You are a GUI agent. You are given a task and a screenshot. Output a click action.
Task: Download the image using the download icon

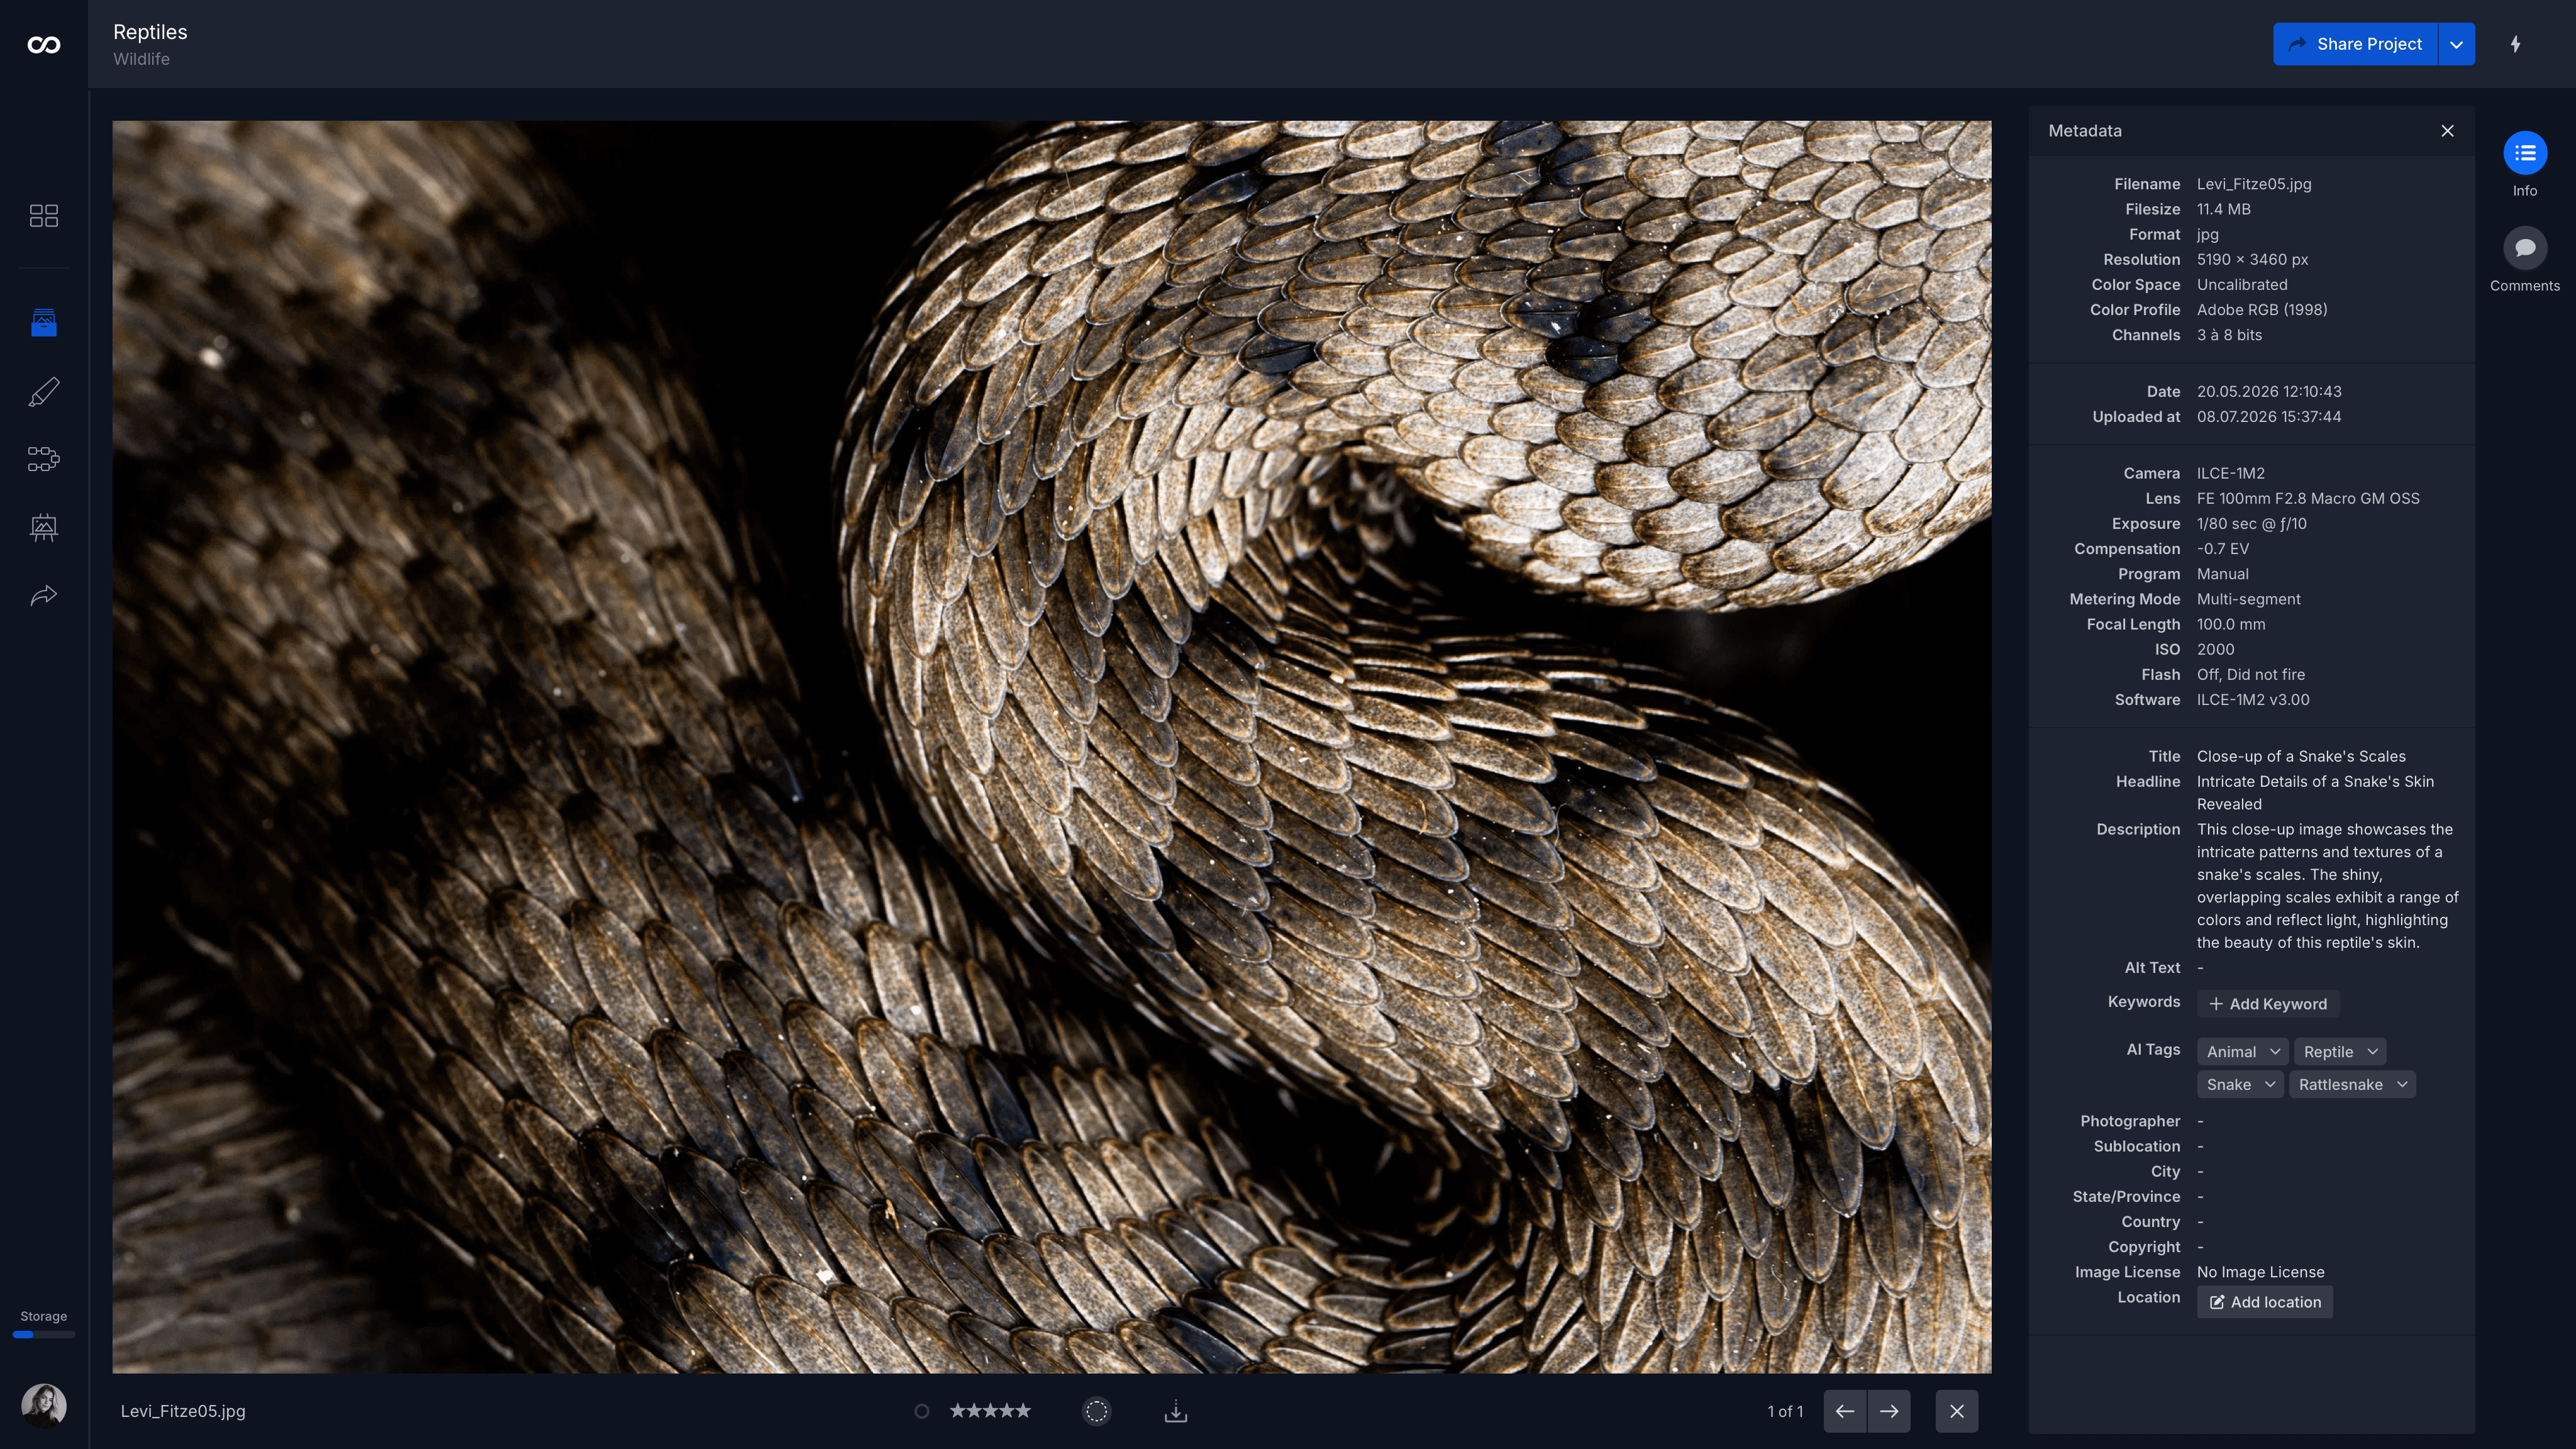tap(1176, 1411)
